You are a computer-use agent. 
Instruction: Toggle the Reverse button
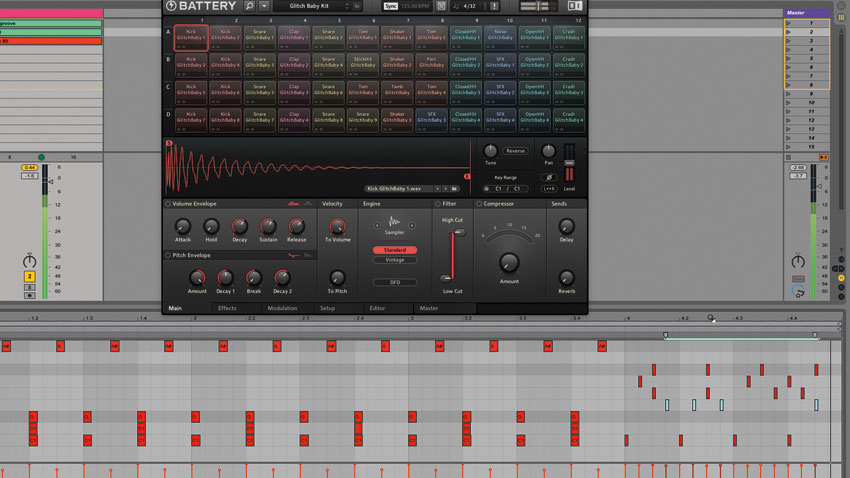coord(515,151)
